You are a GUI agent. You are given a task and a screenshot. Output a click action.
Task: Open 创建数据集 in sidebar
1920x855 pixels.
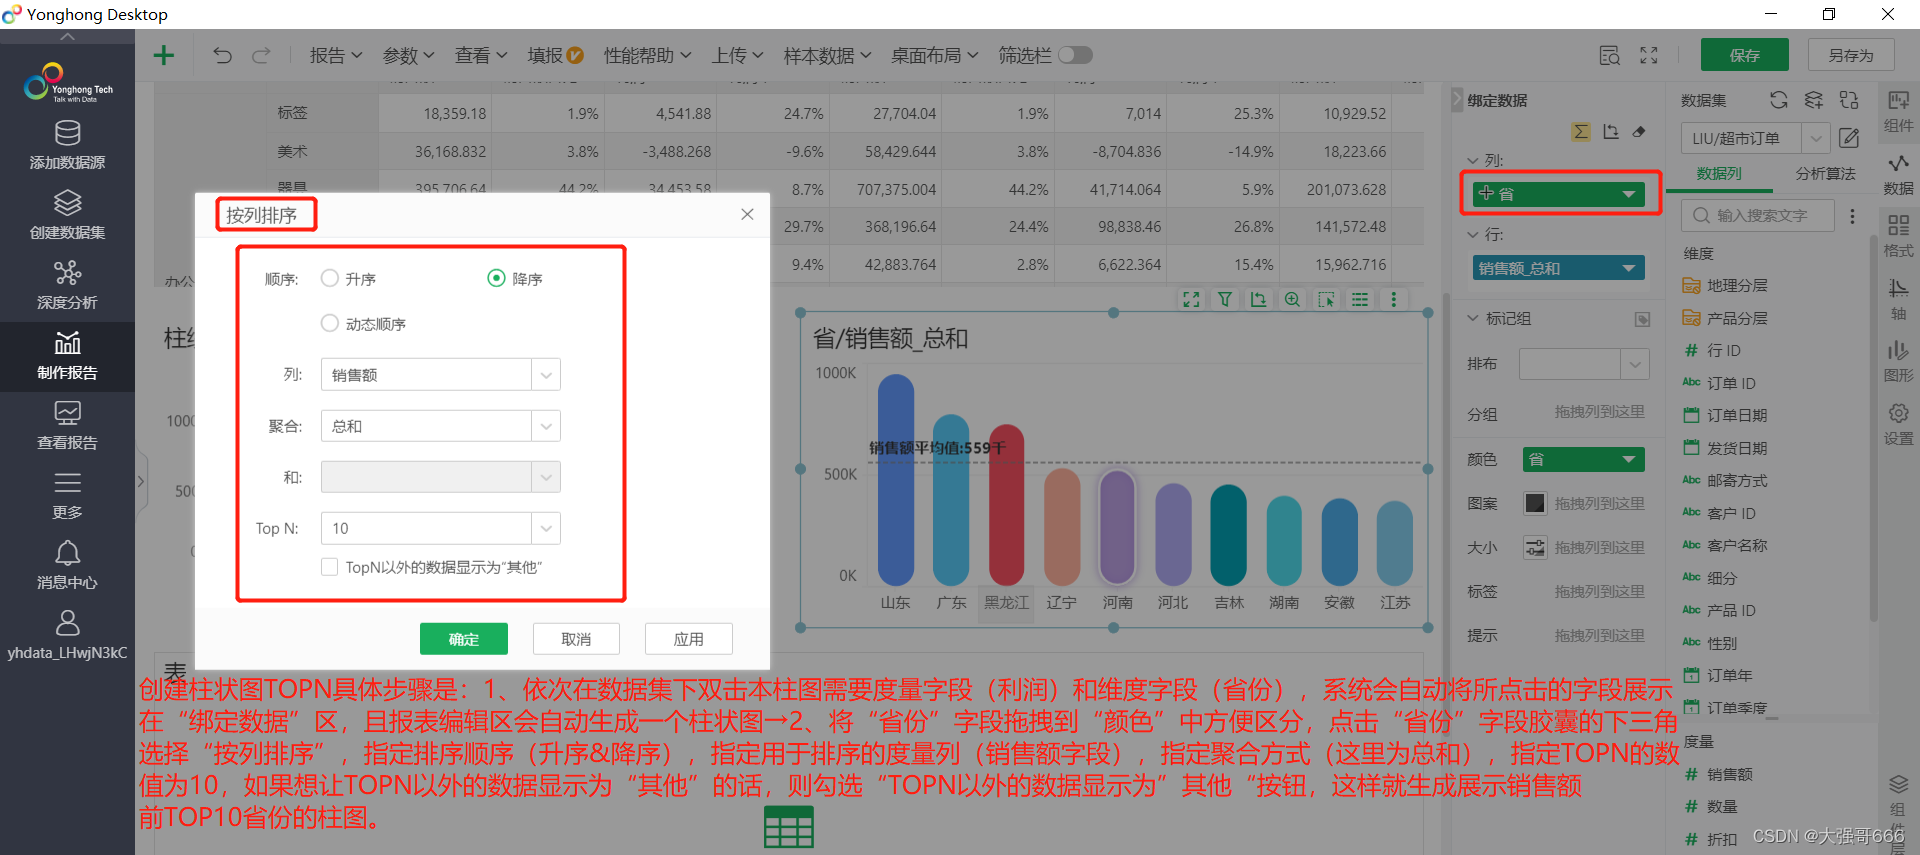click(67, 215)
